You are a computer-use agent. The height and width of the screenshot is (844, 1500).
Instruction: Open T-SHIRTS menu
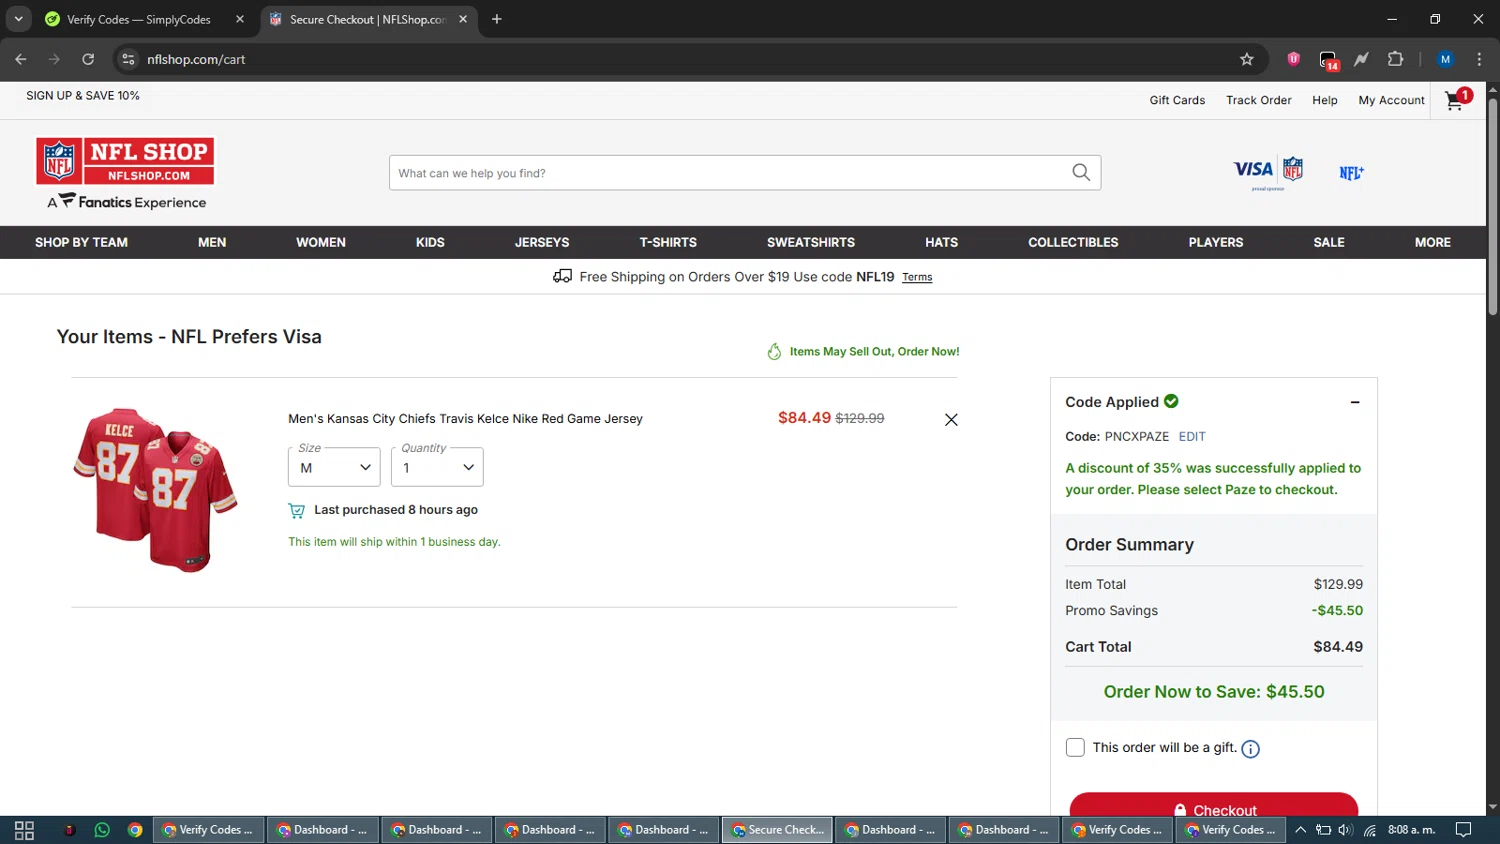[x=668, y=242]
